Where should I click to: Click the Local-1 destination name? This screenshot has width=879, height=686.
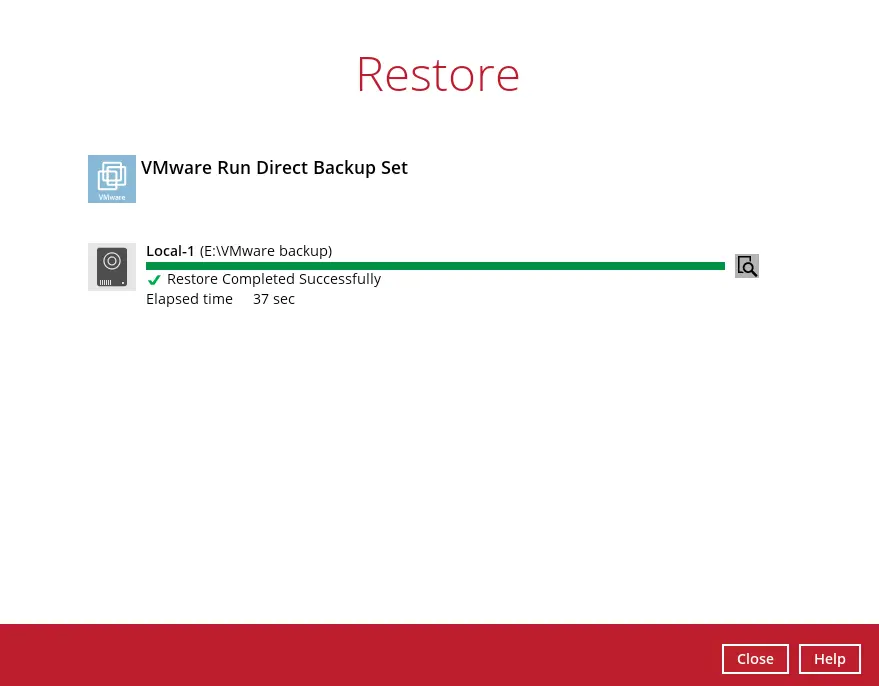click(170, 251)
